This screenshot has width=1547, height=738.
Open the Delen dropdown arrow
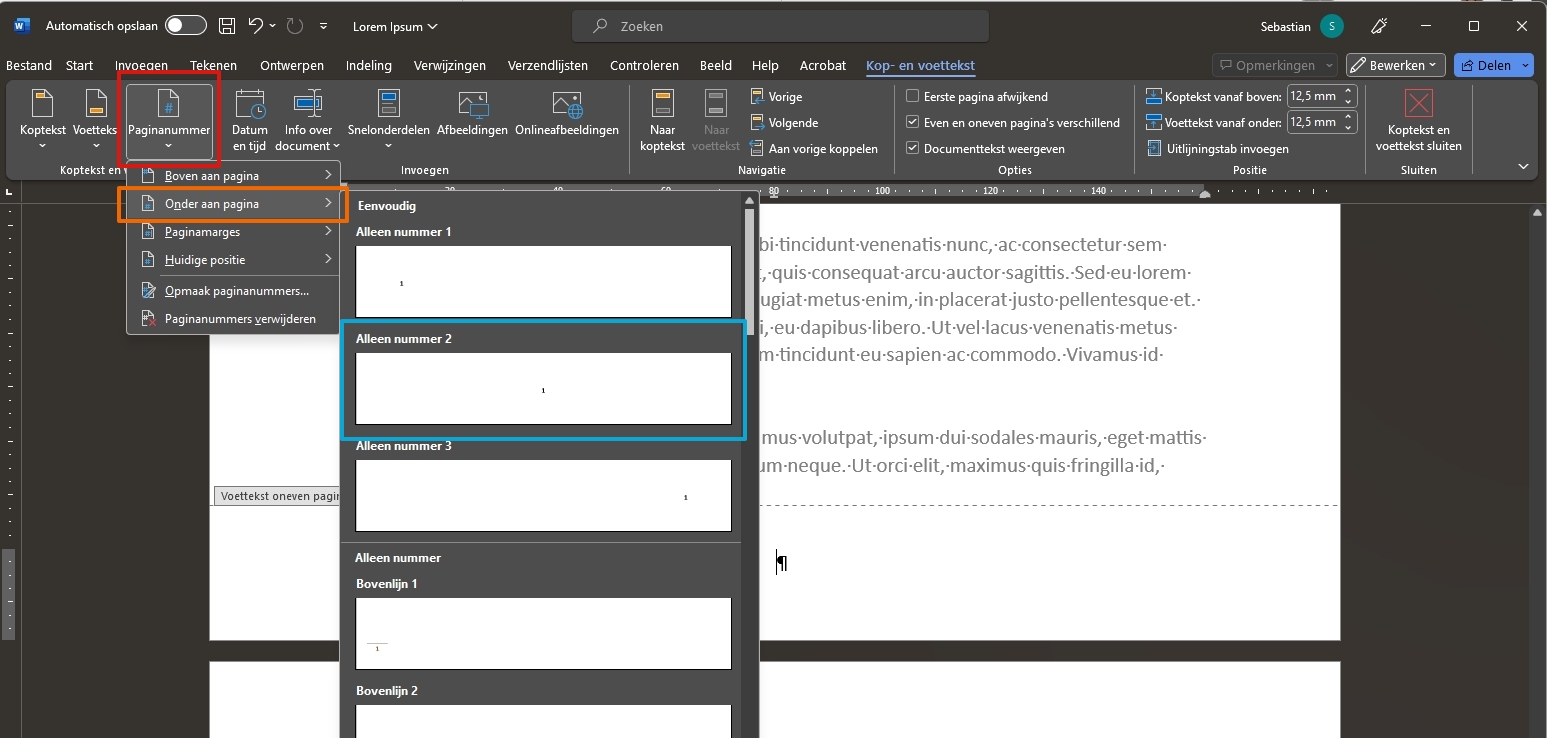1526,65
